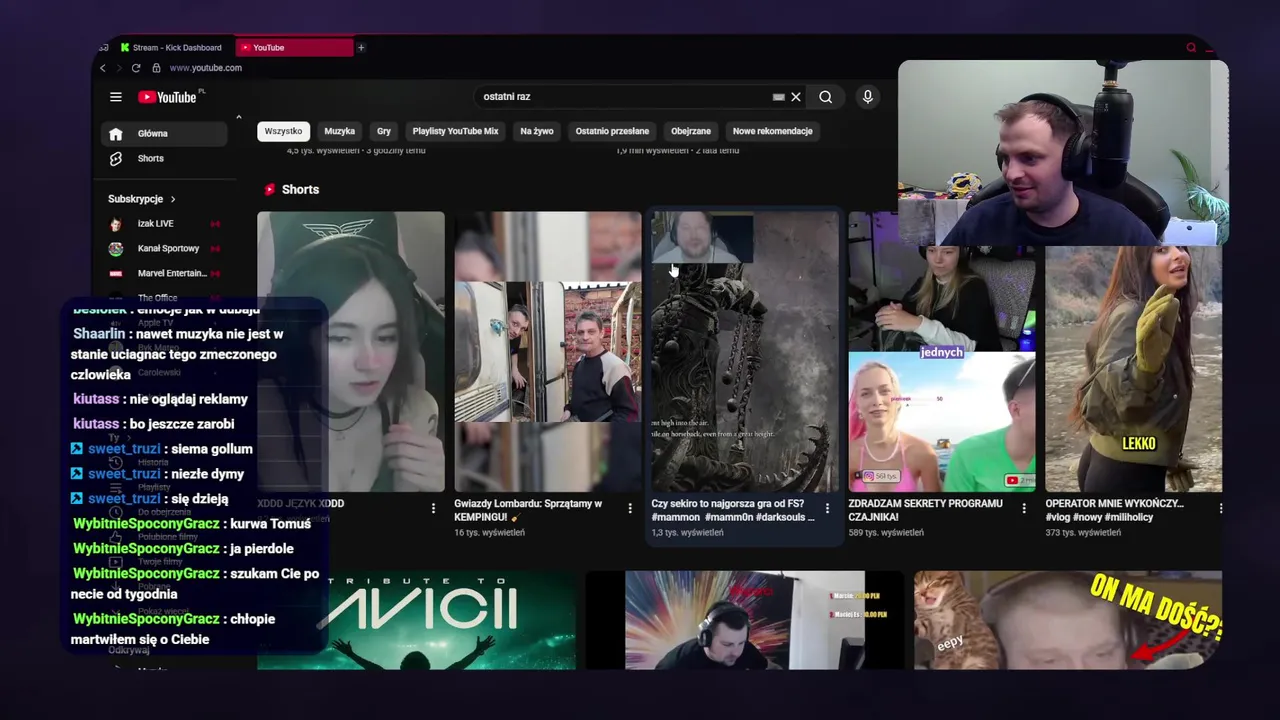Viewport: 1280px width, 720px height.
Task: Select the Muzyka filter chip
Action: pos(339,131)
